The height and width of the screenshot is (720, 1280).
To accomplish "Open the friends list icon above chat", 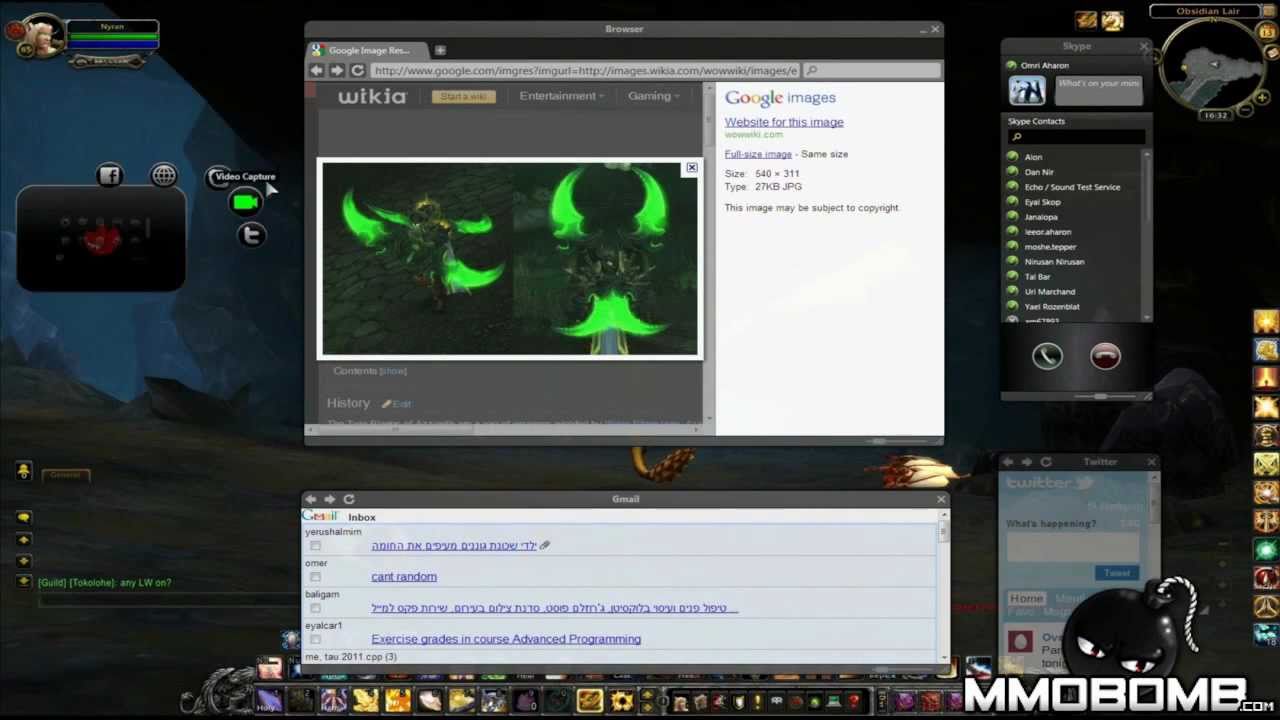I will (x=24, y=471).
